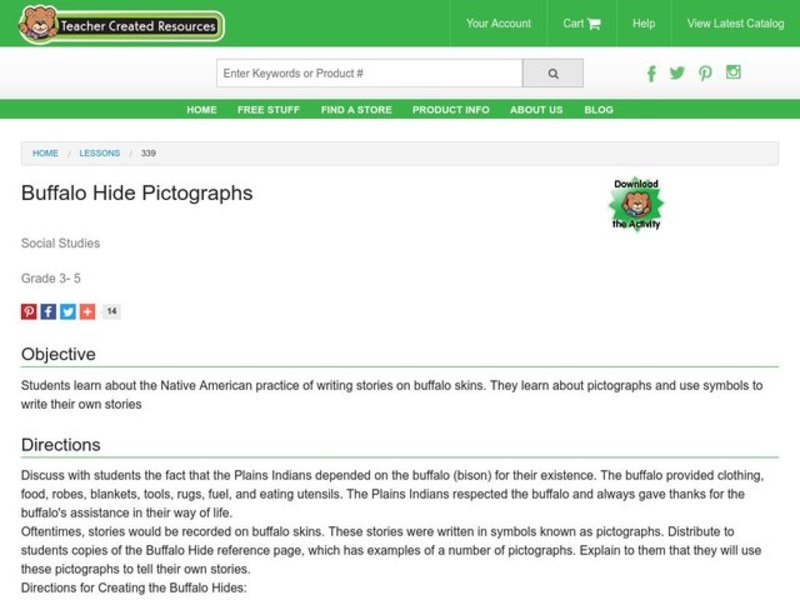Open Your Account page
The image size is (800, 600).
[x=499, y=23]
